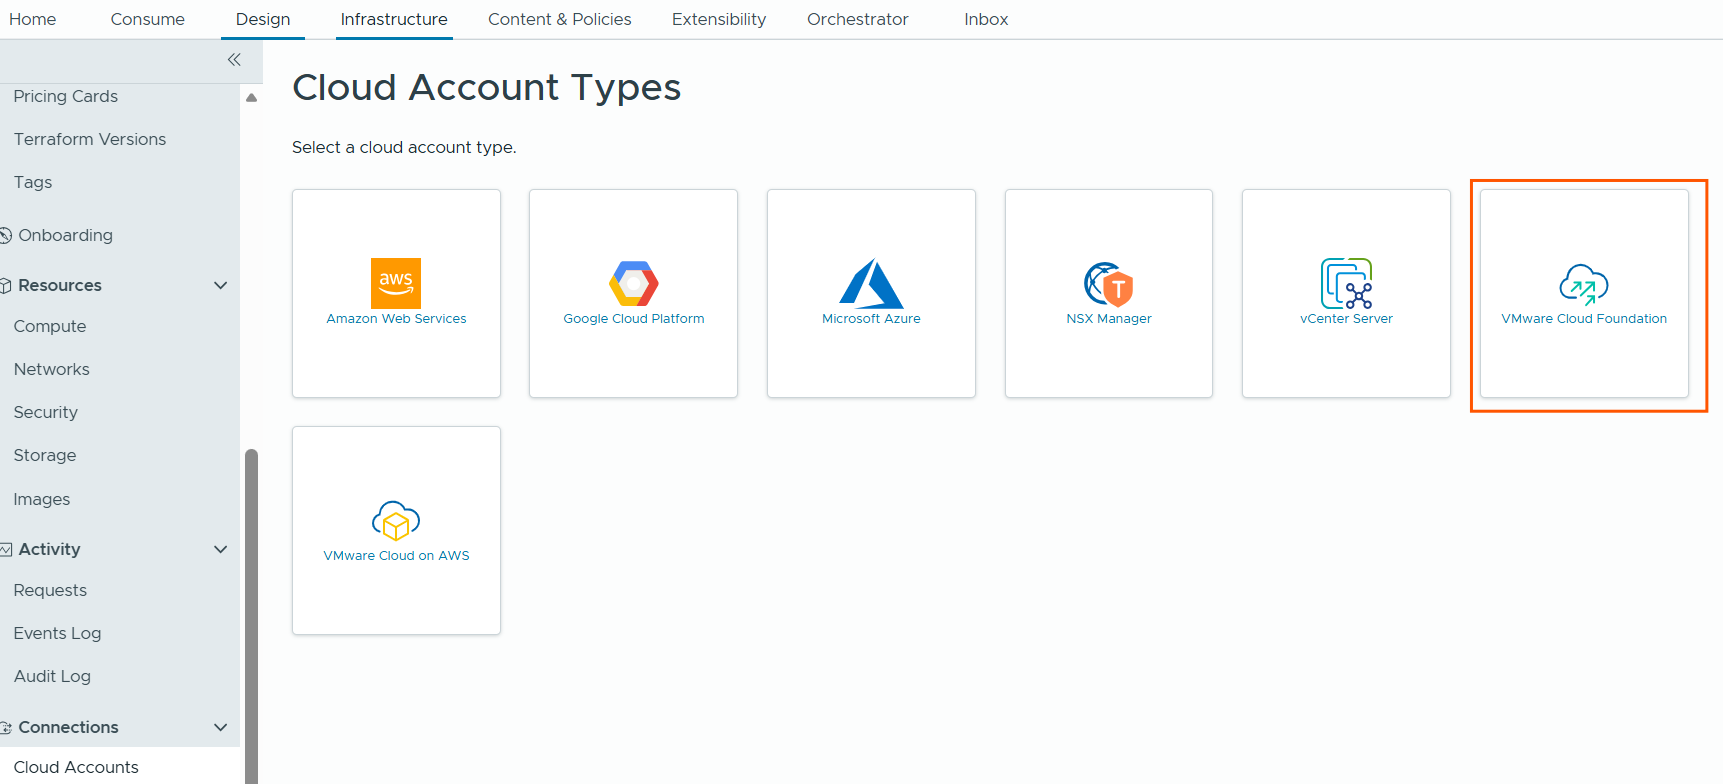
Task: Pick the Microsoft Azure logo
Action: click(x=871, y=283)
